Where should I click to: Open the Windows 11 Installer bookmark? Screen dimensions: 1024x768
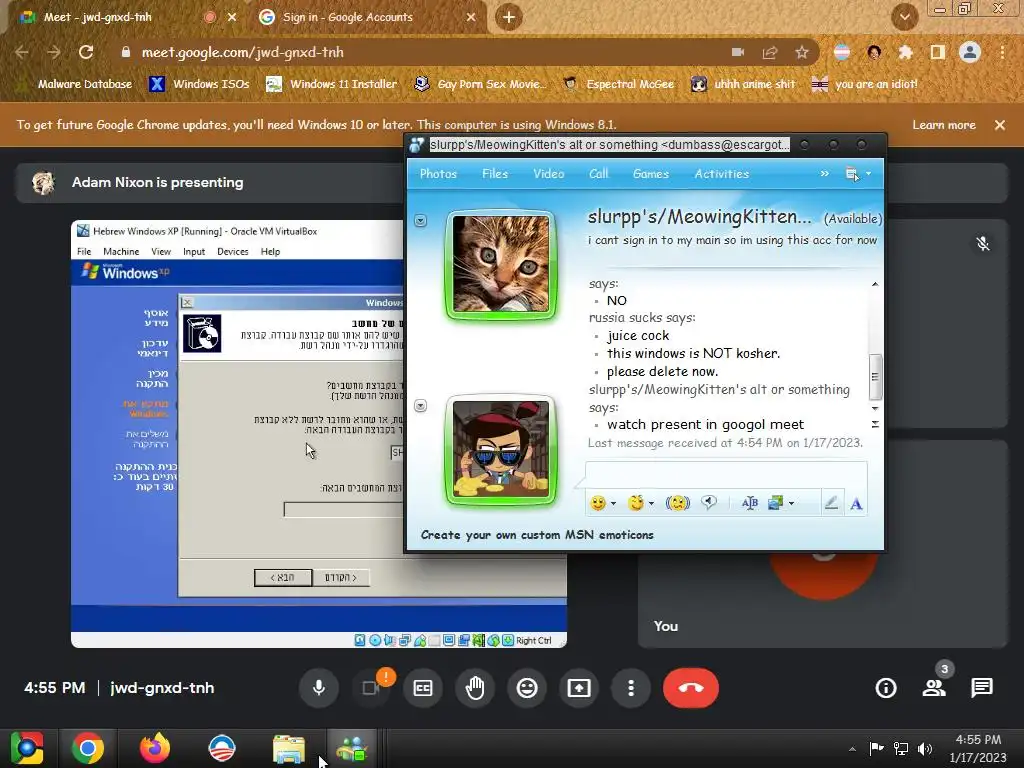(332, 84)
